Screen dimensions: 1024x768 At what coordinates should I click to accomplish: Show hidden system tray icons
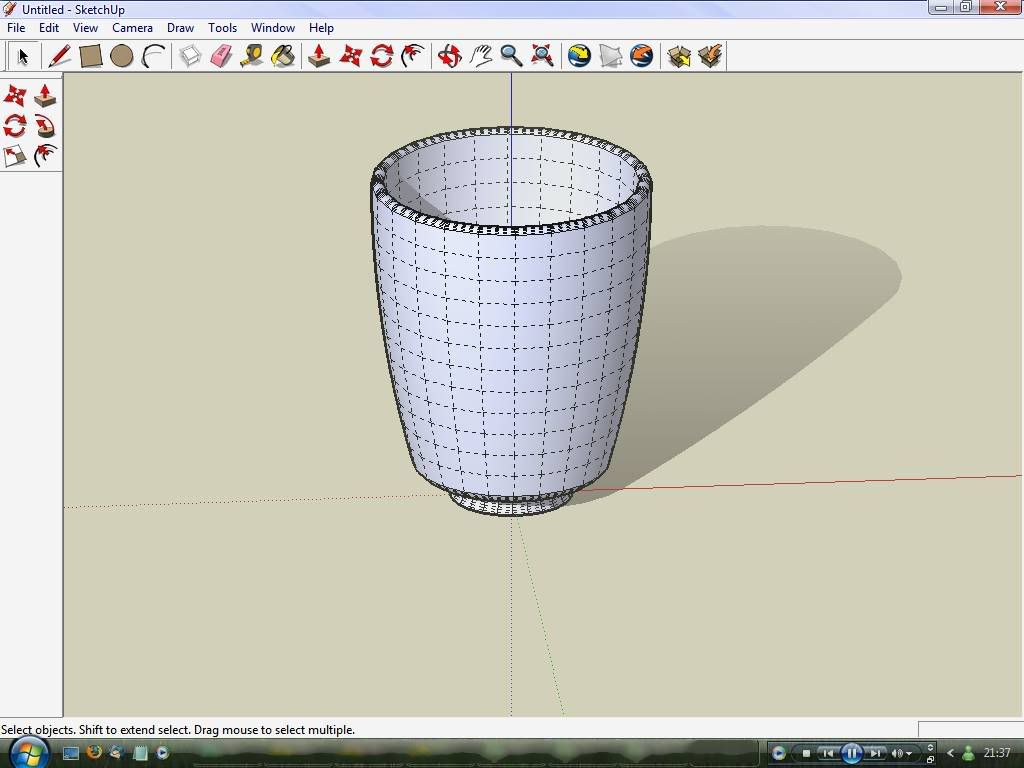[x=950, y=753]
